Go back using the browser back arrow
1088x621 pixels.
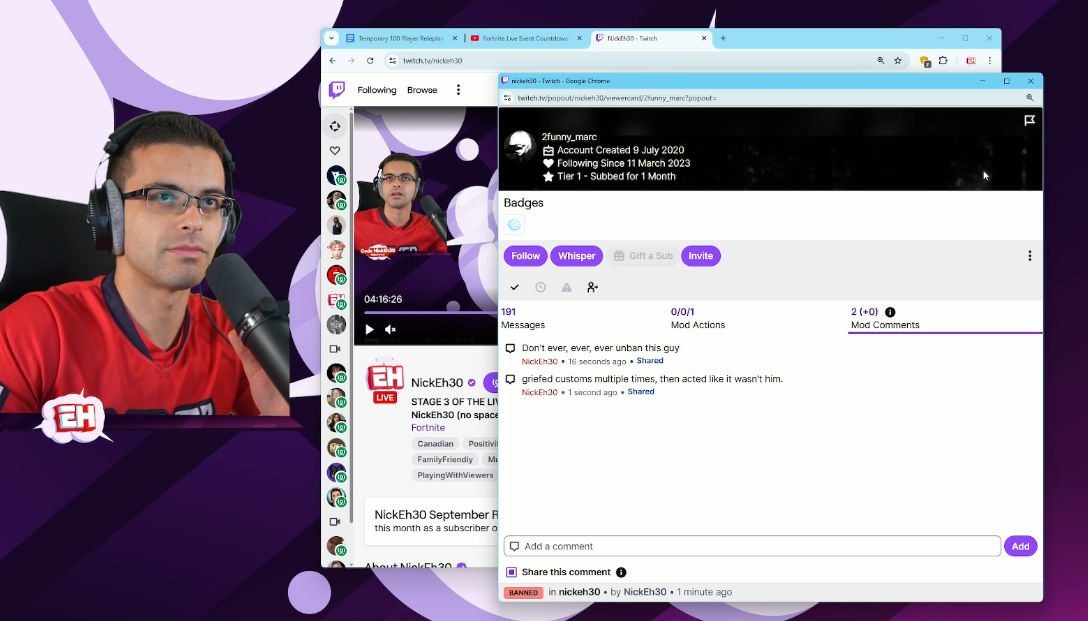332,60
